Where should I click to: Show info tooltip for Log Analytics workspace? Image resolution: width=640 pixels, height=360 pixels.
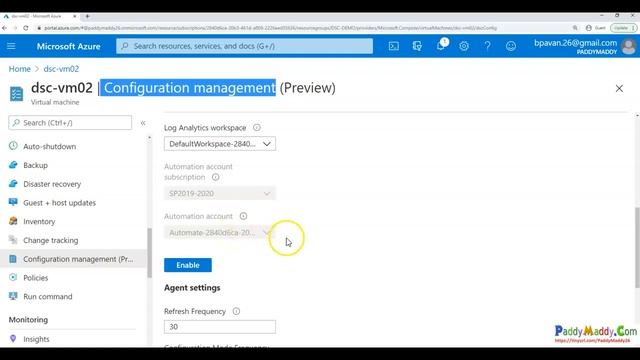[x=256, y=128]
